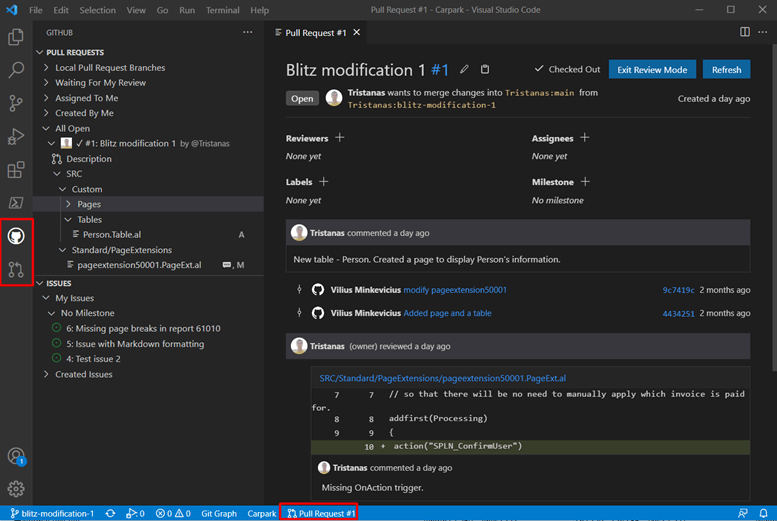Open commit link 9c7419c
This screenshot has height=521, width=777.
678,290
